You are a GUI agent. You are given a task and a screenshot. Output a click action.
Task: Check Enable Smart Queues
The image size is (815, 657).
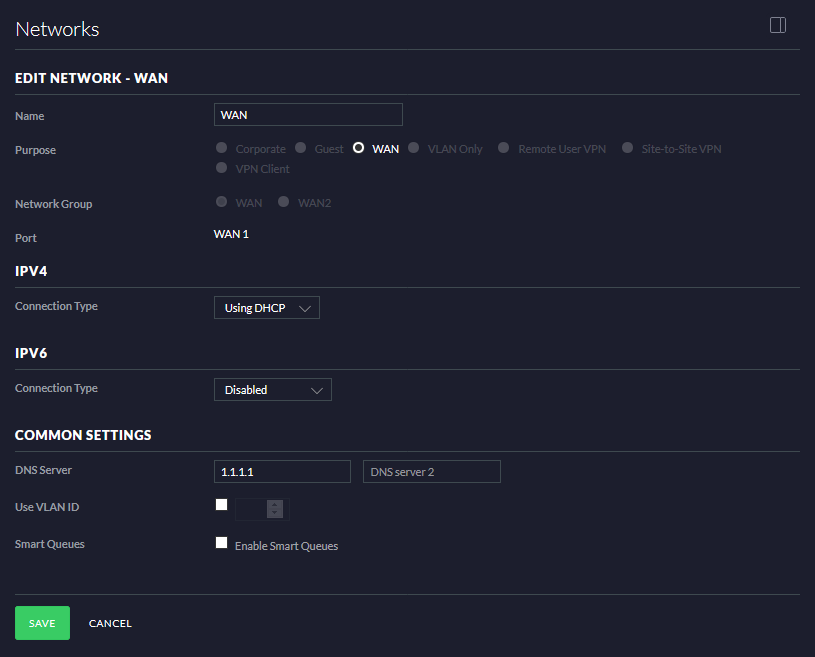(221, 542)
